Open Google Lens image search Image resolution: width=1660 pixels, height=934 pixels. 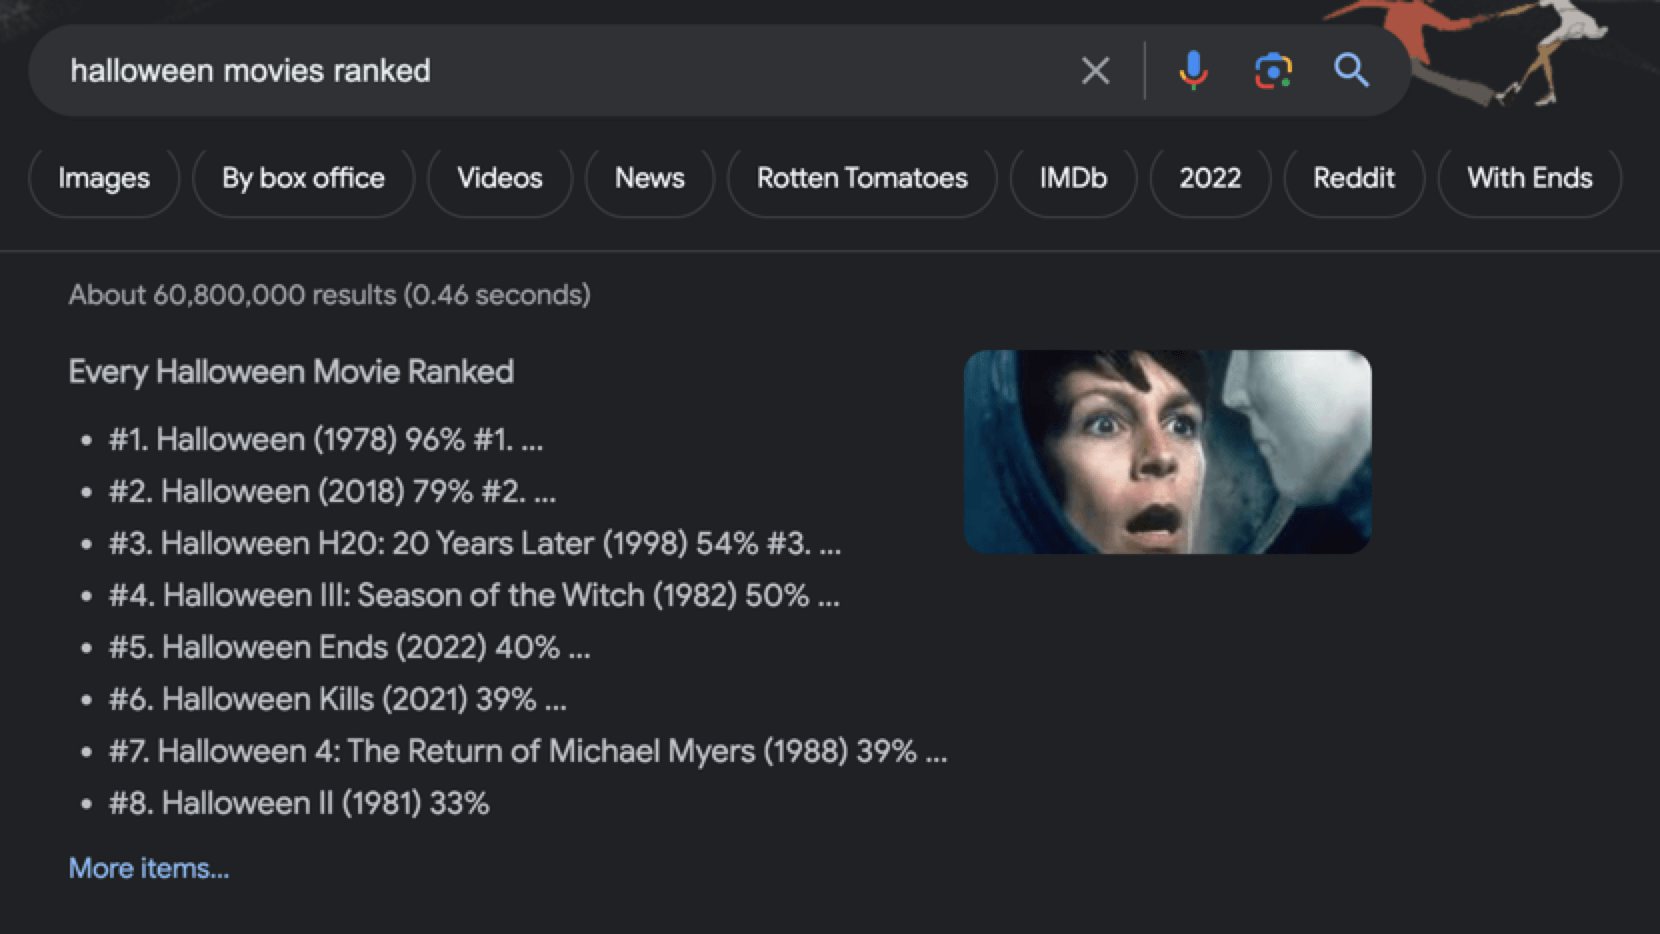pos(1273,70)
